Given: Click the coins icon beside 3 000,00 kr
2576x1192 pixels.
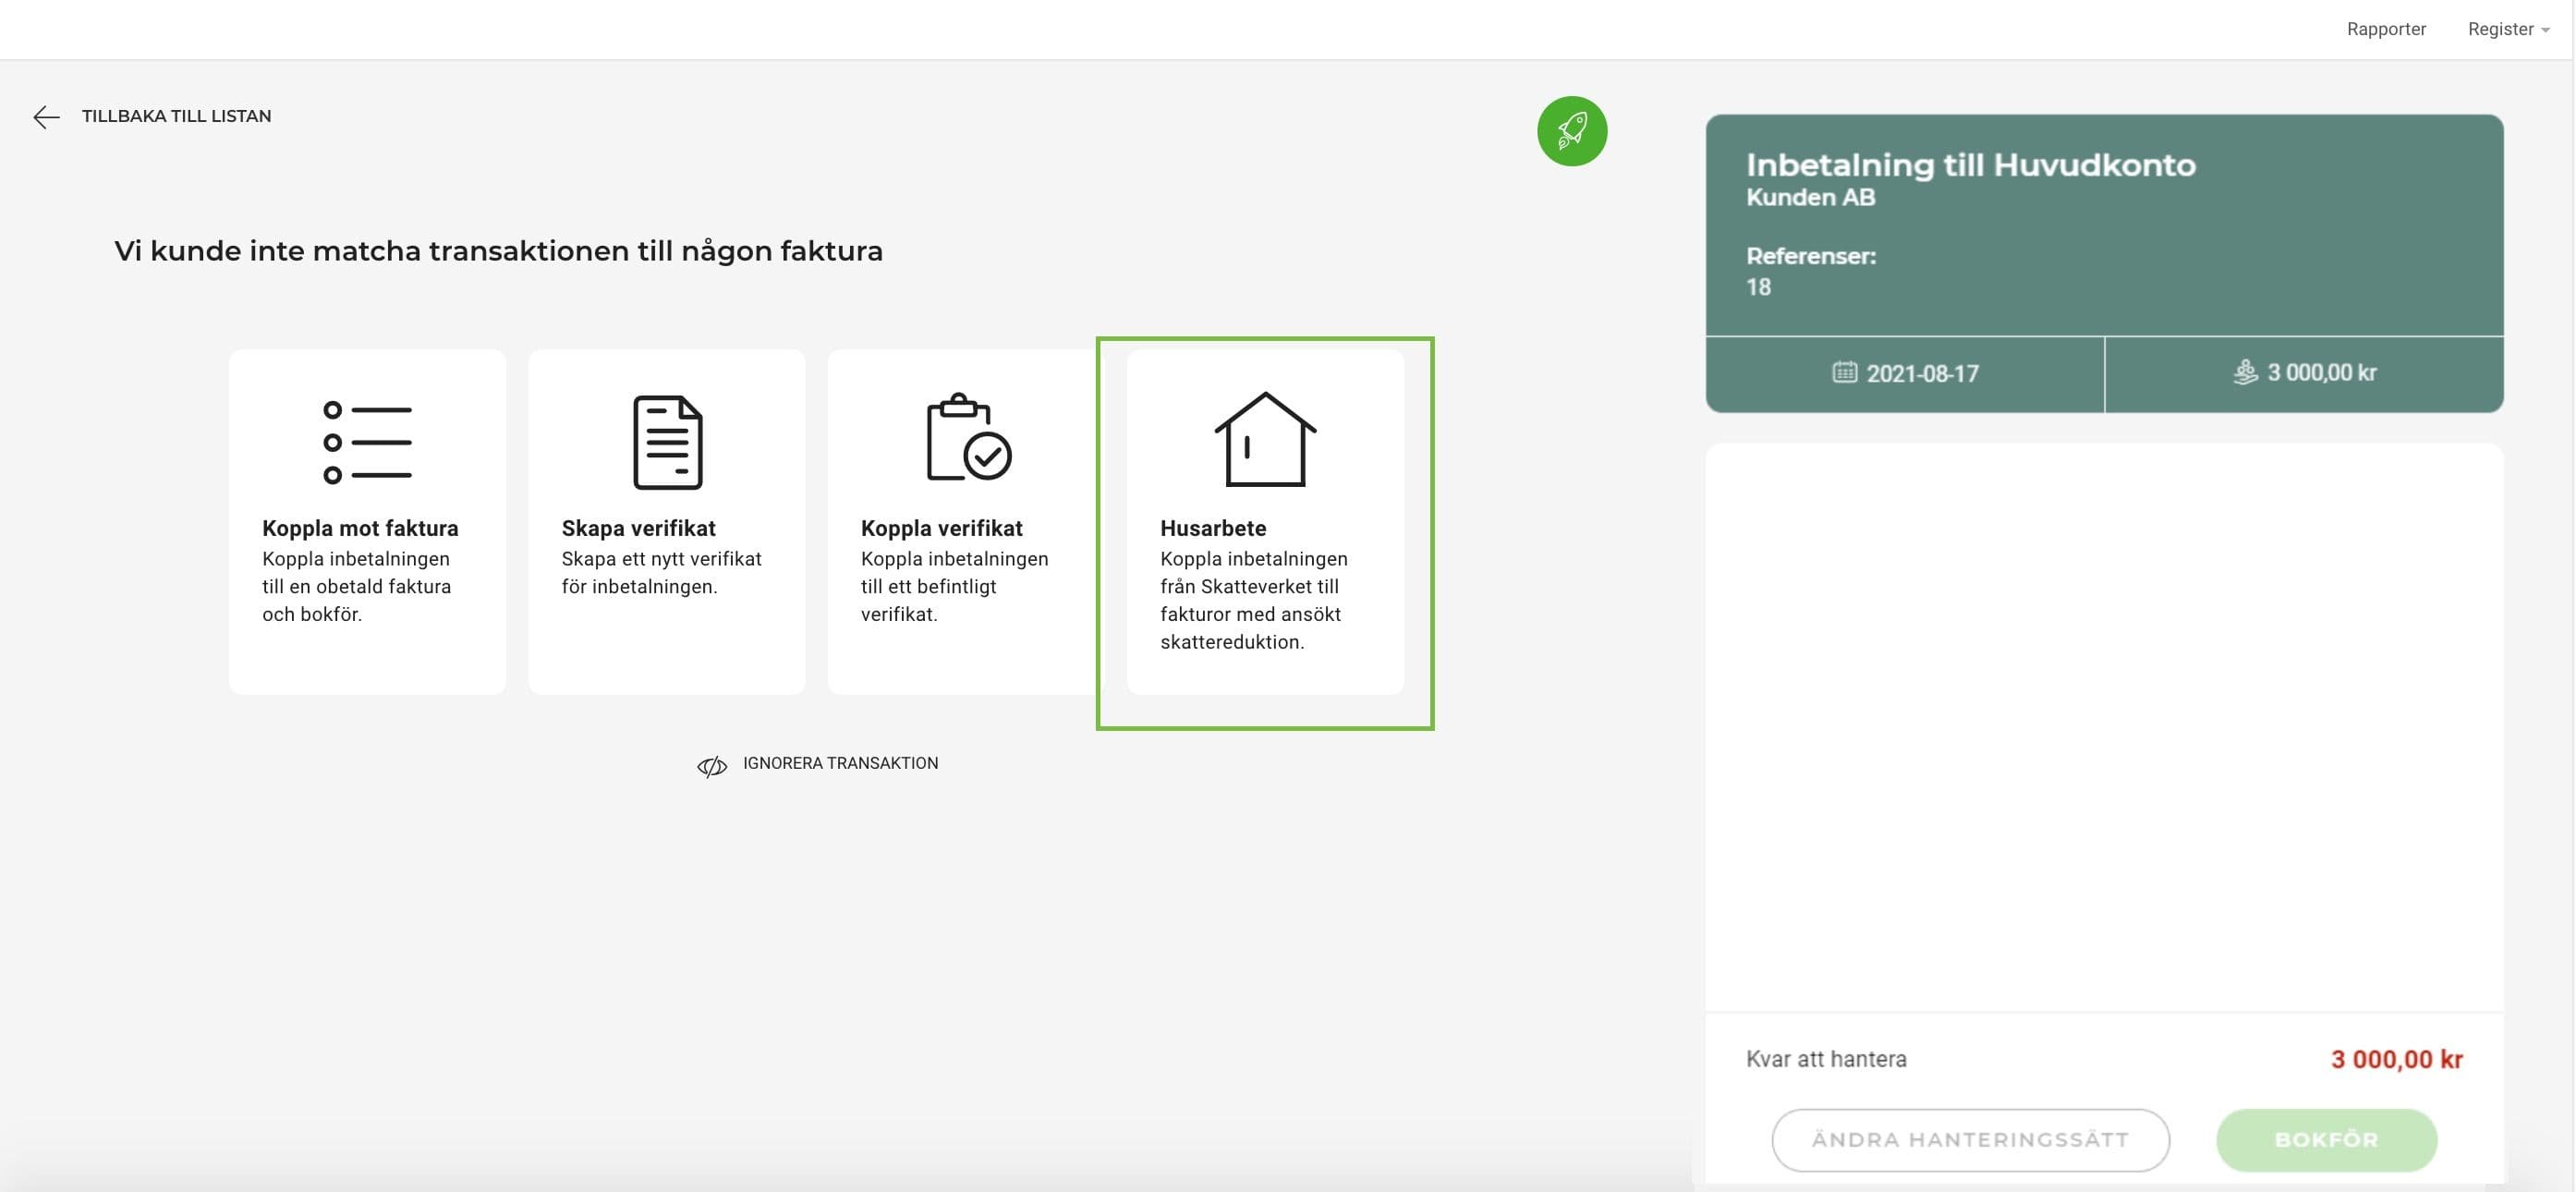Looking at the screenshot, I should pos(2245,372).
